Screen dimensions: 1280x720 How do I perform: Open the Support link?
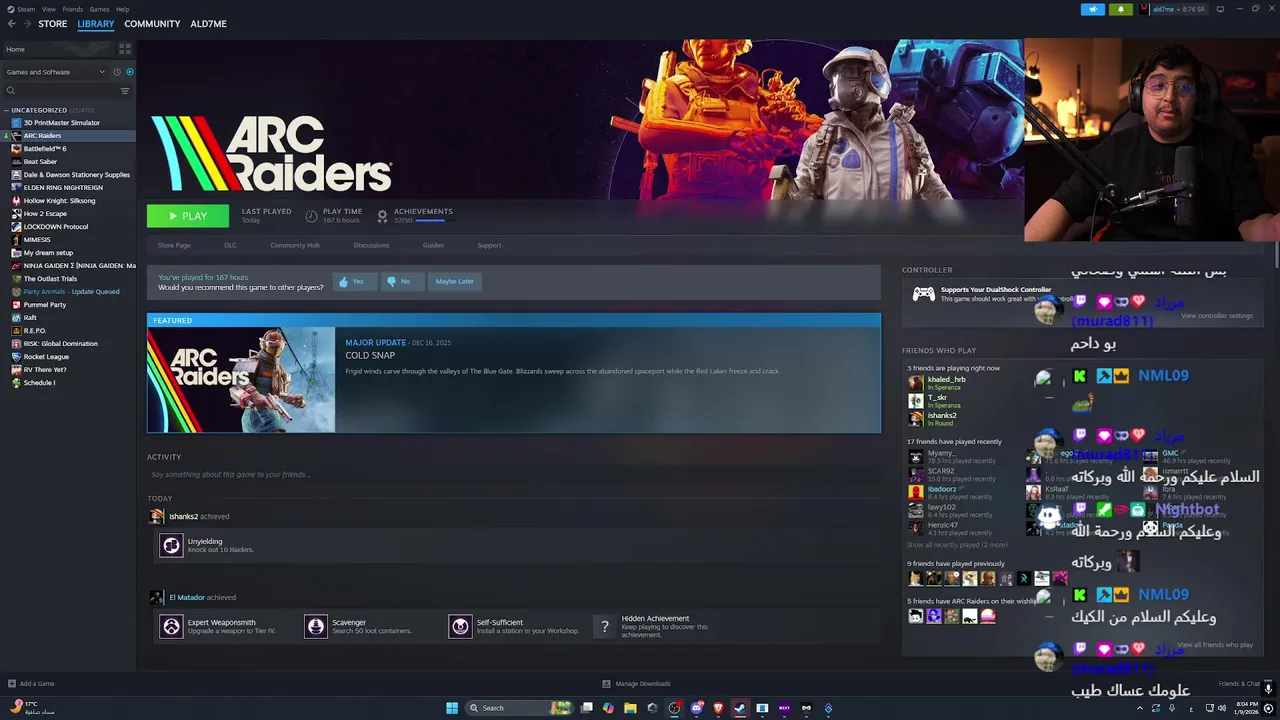[489, 245]
